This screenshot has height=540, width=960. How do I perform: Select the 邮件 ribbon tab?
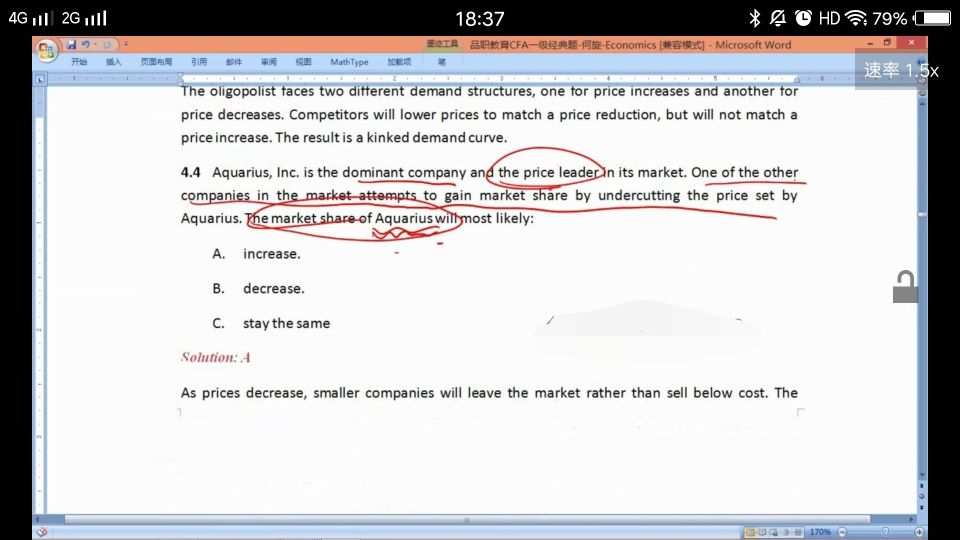pos(234,62)
